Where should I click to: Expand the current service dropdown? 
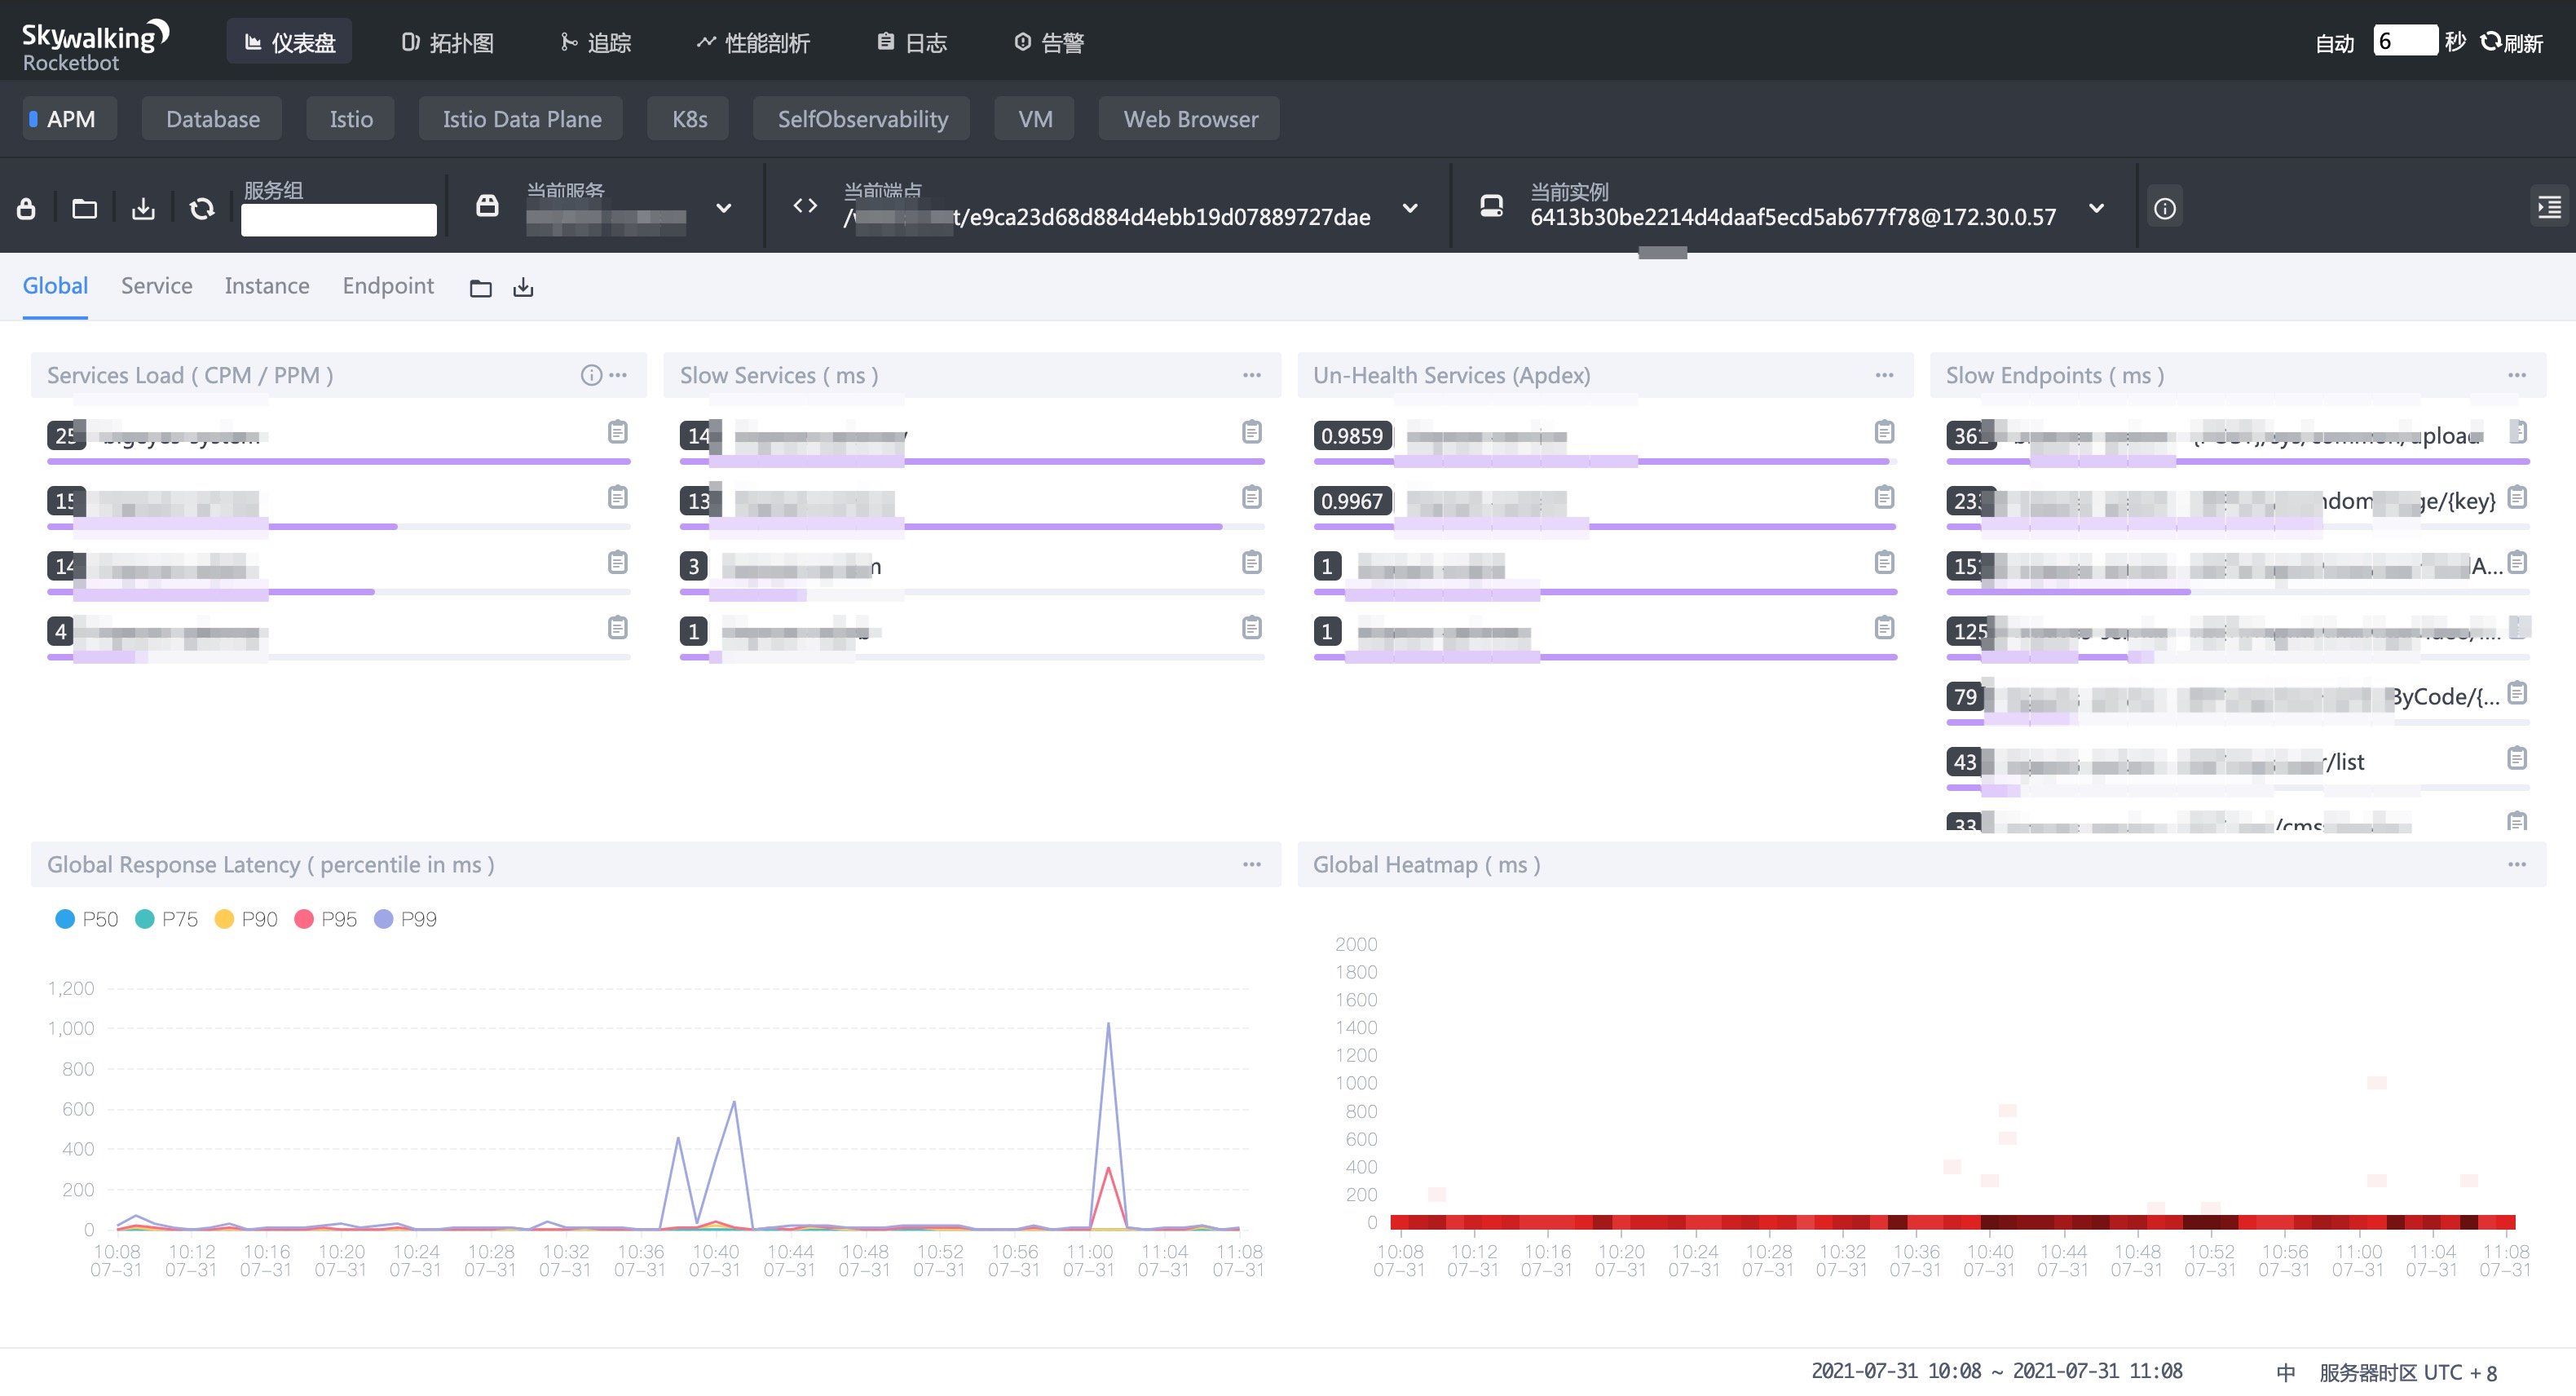[724, 208]
